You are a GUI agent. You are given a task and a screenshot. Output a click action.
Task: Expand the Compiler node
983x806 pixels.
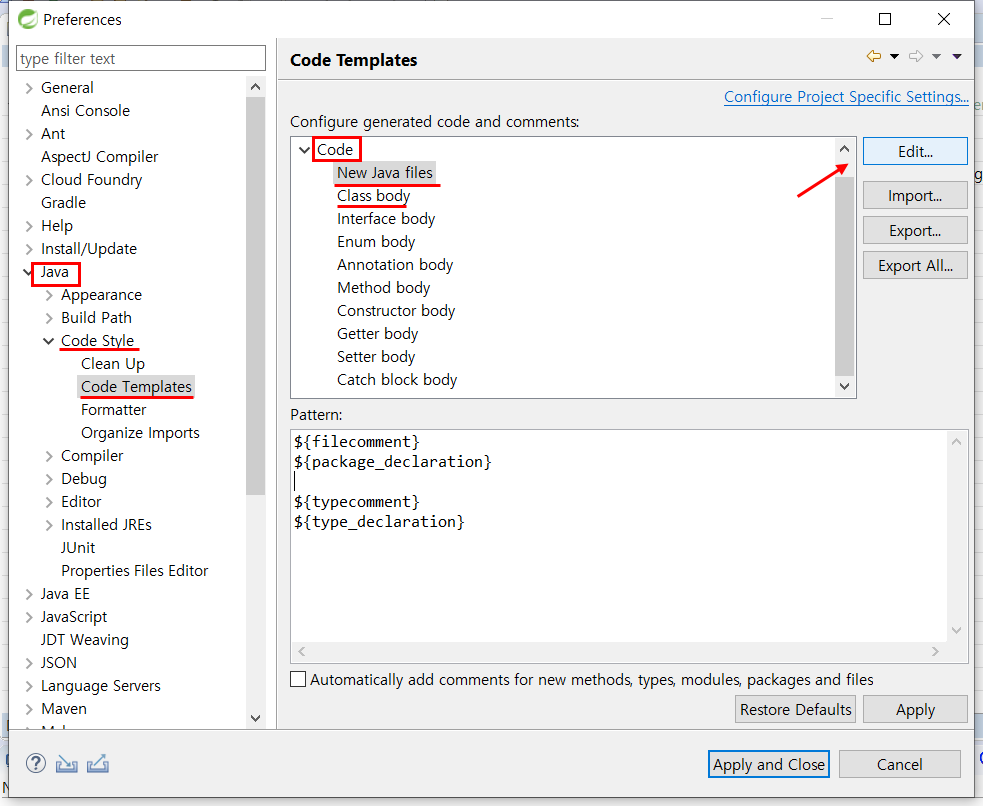(49, 456)
